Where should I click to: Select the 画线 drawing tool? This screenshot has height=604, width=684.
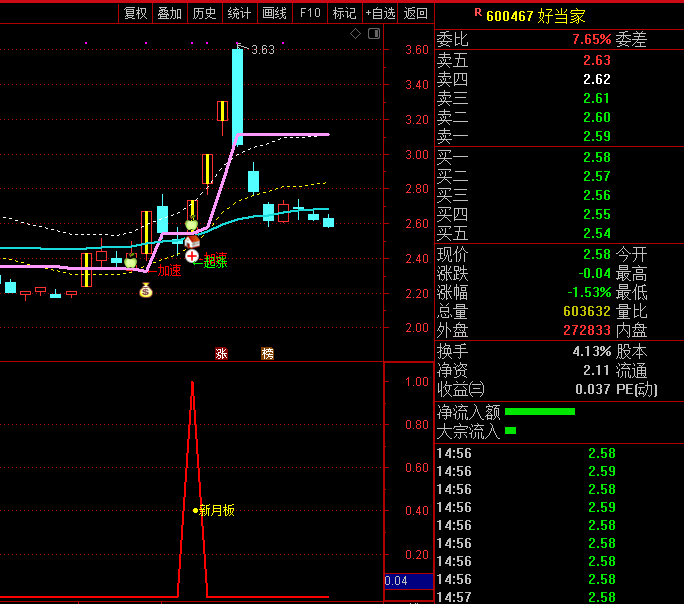(x=274, y=13)
